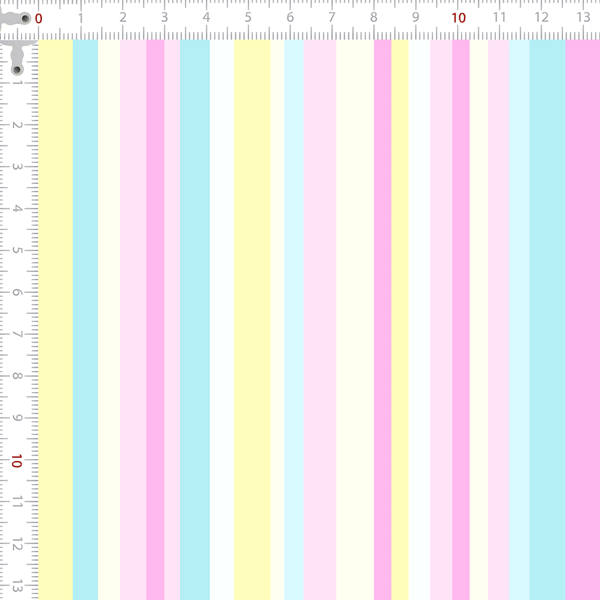Image resolution: width=600 pixels, height=600 pixels.
Task: Select the bright pink stripe under ruler mark 8
Action: click(x=382, y=320)
